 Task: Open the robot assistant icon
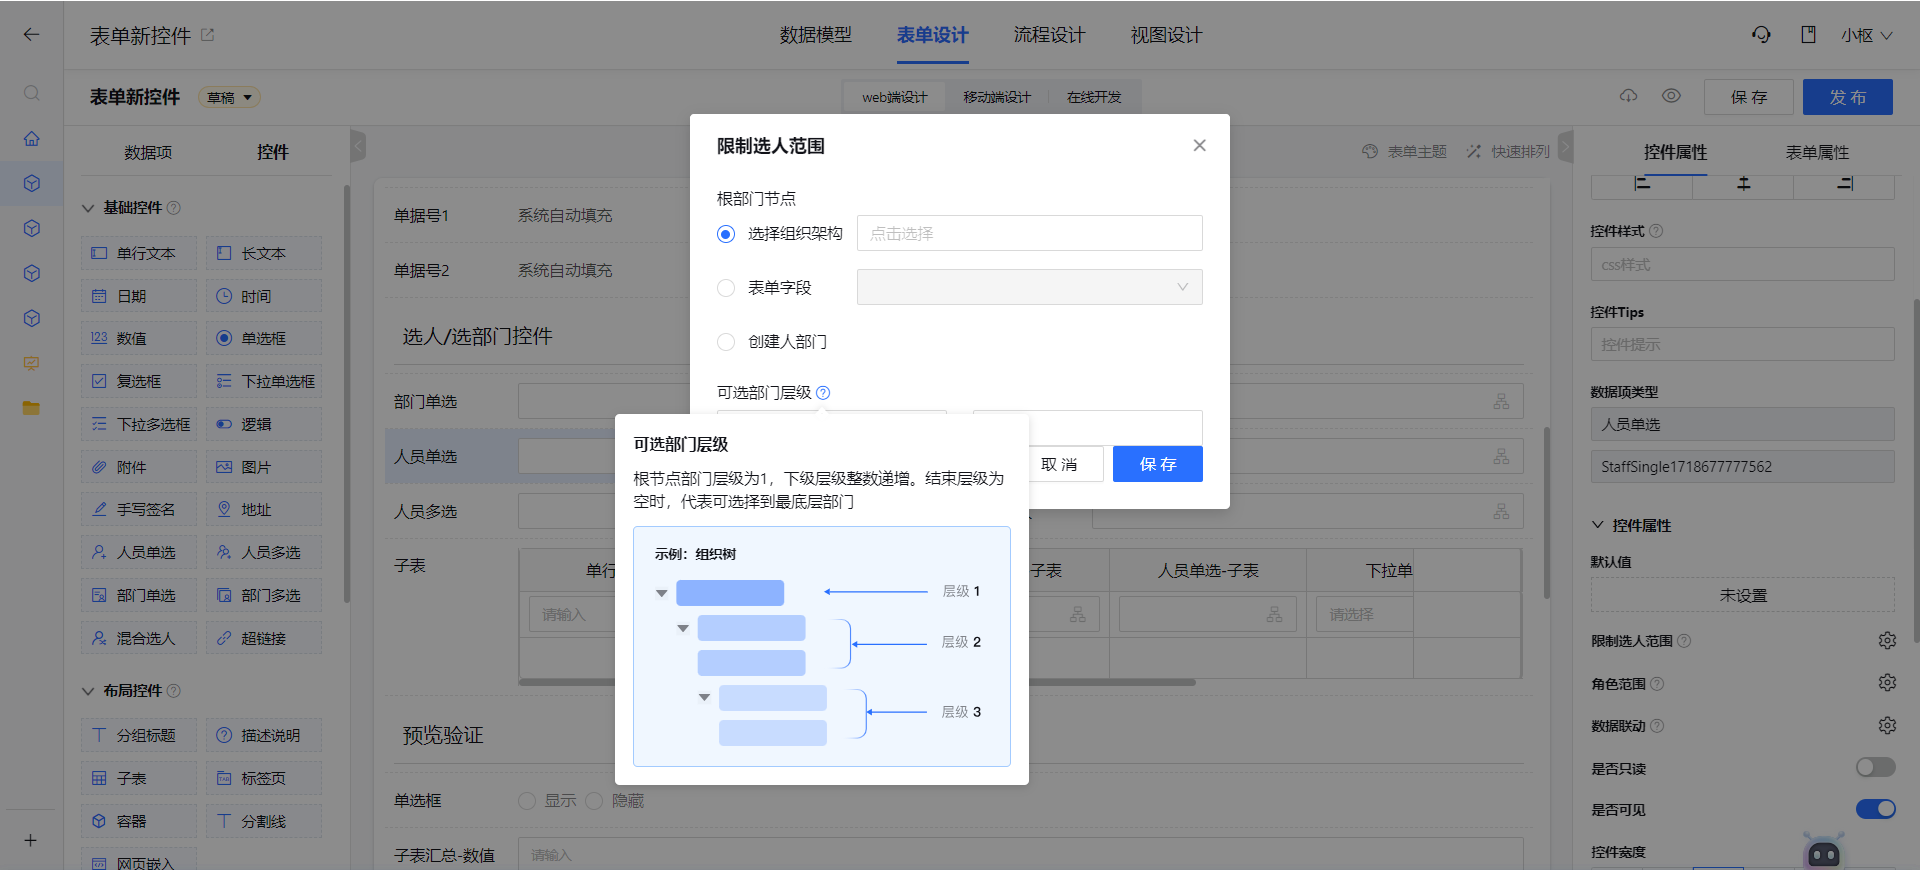pos(1824,850)
